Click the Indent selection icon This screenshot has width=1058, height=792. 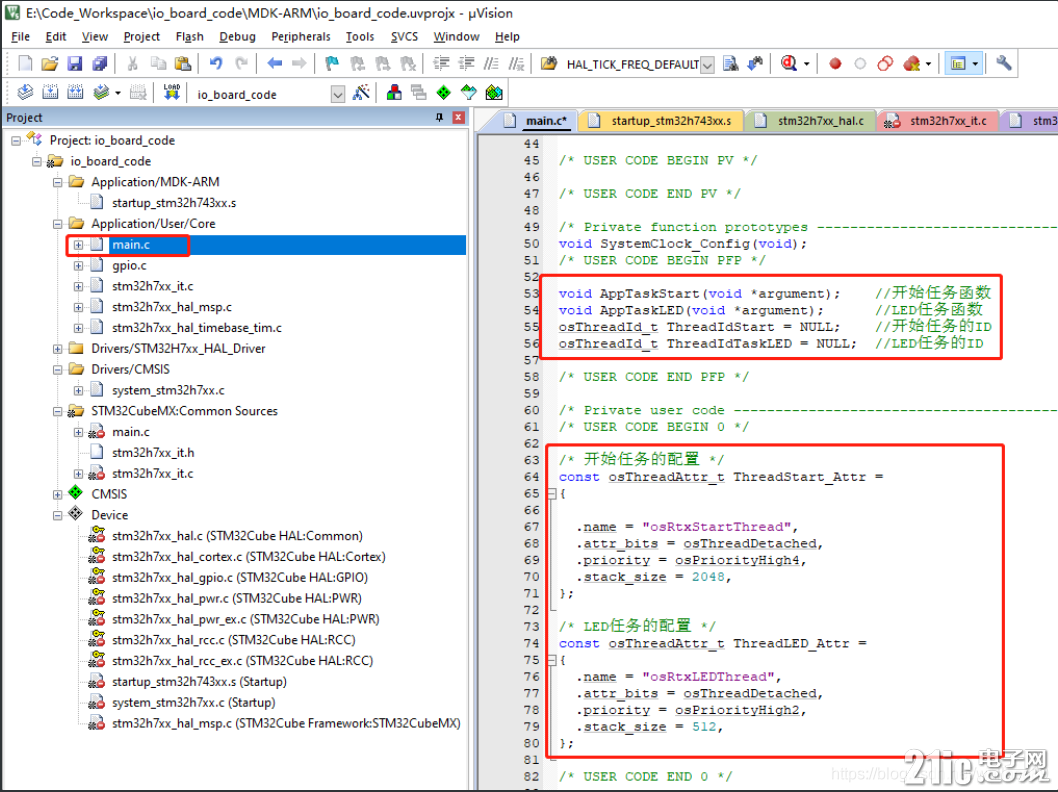441,63
